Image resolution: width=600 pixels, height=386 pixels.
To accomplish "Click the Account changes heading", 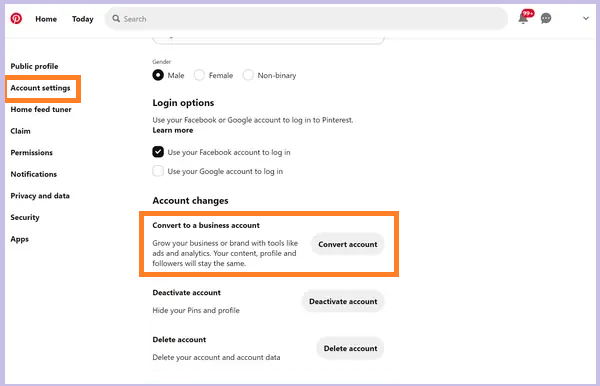I will pos(190,201).
